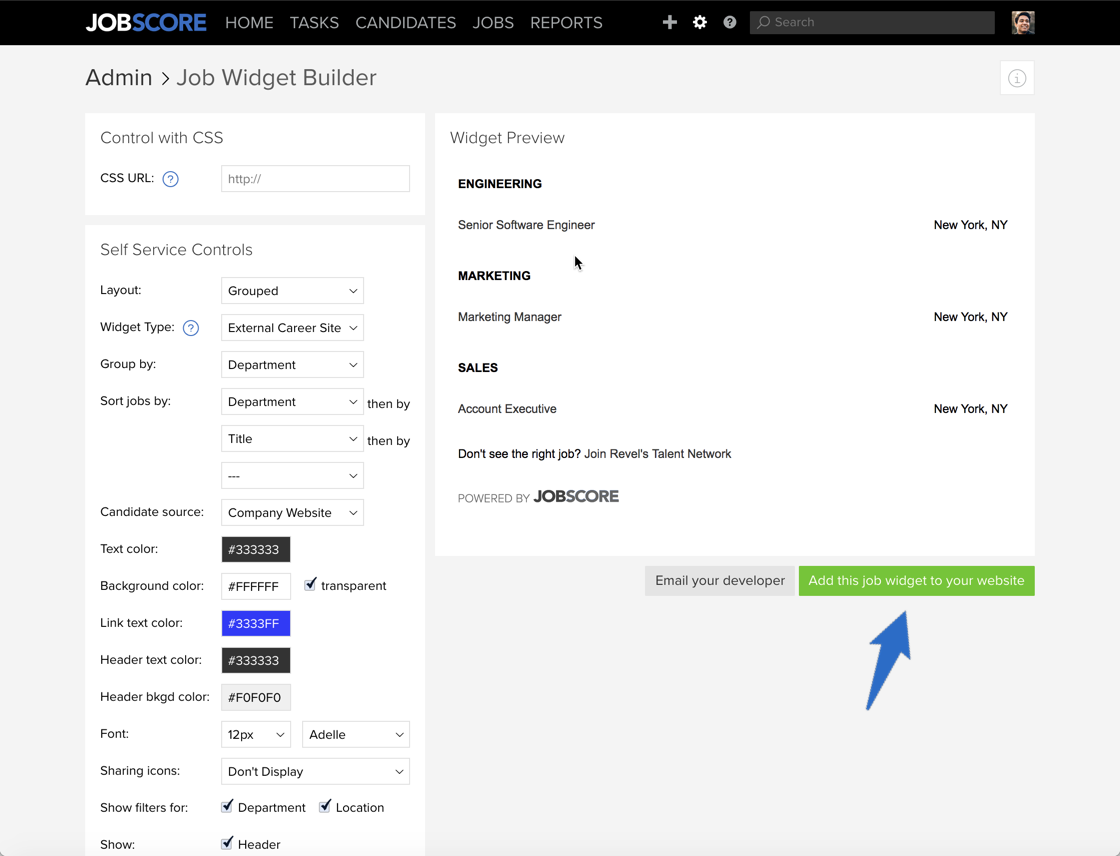Open settings gear icon
This screenshot has width=1120, height=856.
(x=699, y=22)
